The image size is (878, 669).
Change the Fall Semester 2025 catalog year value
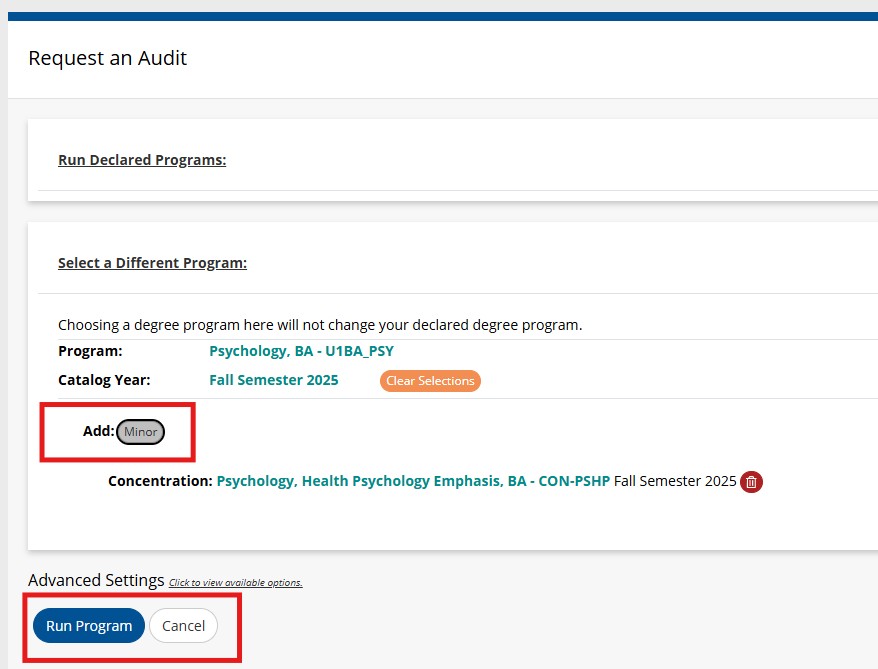click(x=274, y=380)
